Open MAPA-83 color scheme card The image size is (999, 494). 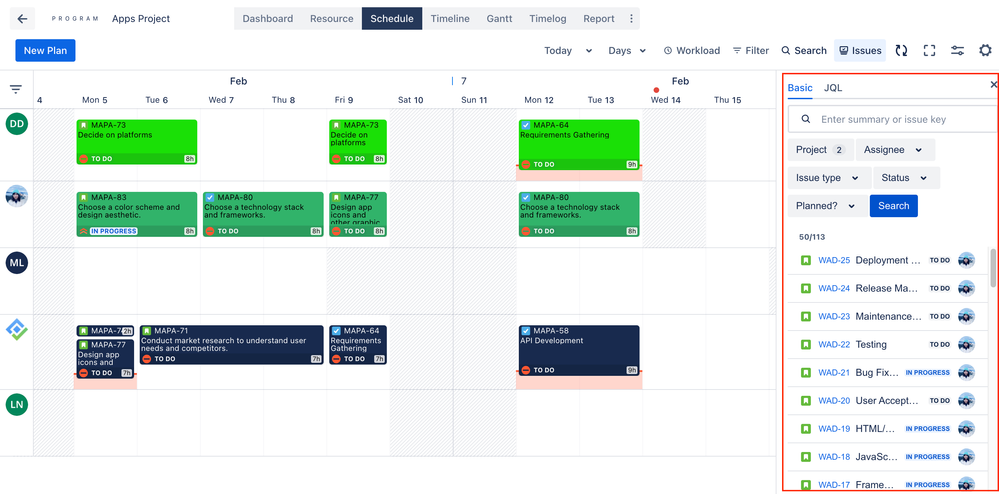click(x=136, y=214)
